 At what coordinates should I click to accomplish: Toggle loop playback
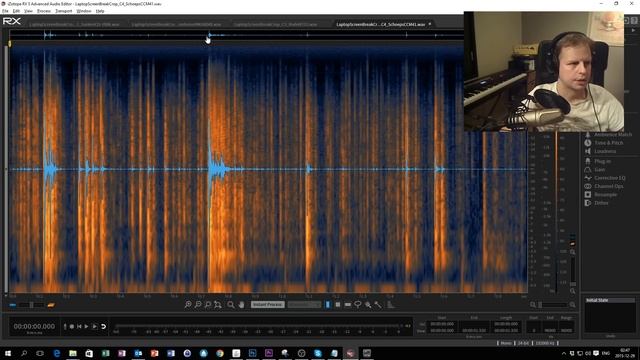coord(104,327)
